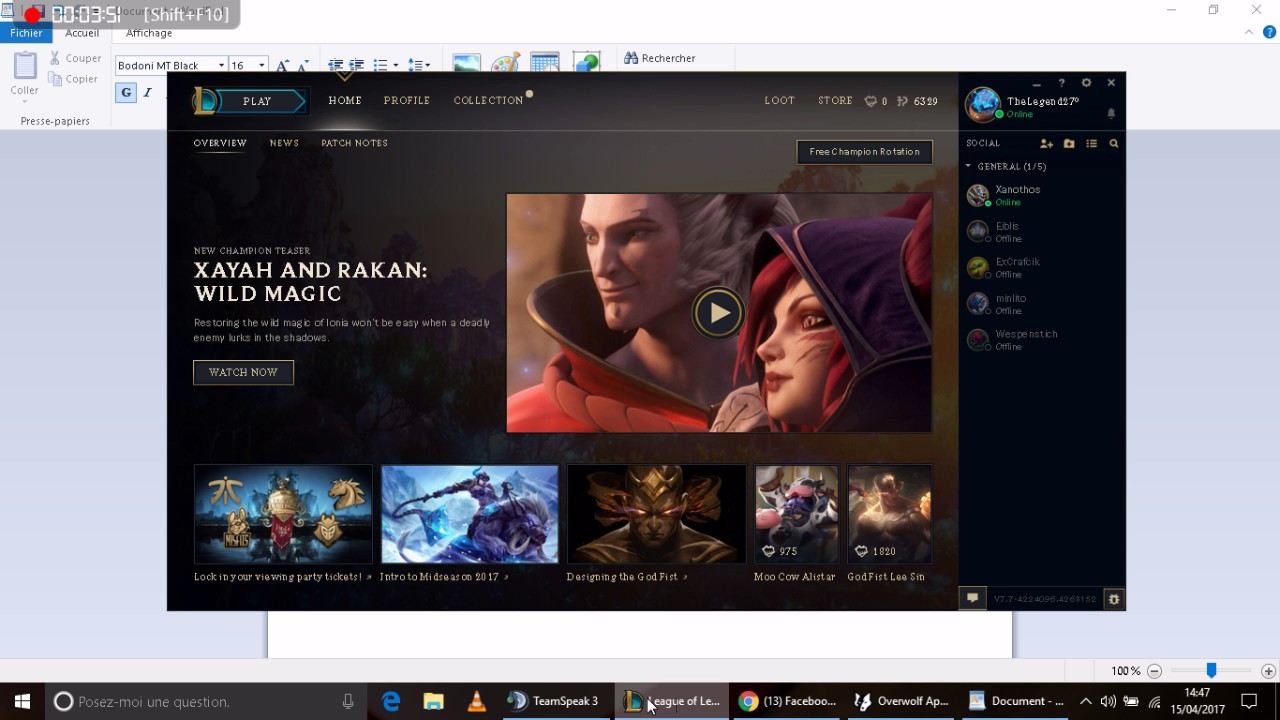The image size is (1280, 720).
Task: Click the Play button in League client
Action: point(257,101)
